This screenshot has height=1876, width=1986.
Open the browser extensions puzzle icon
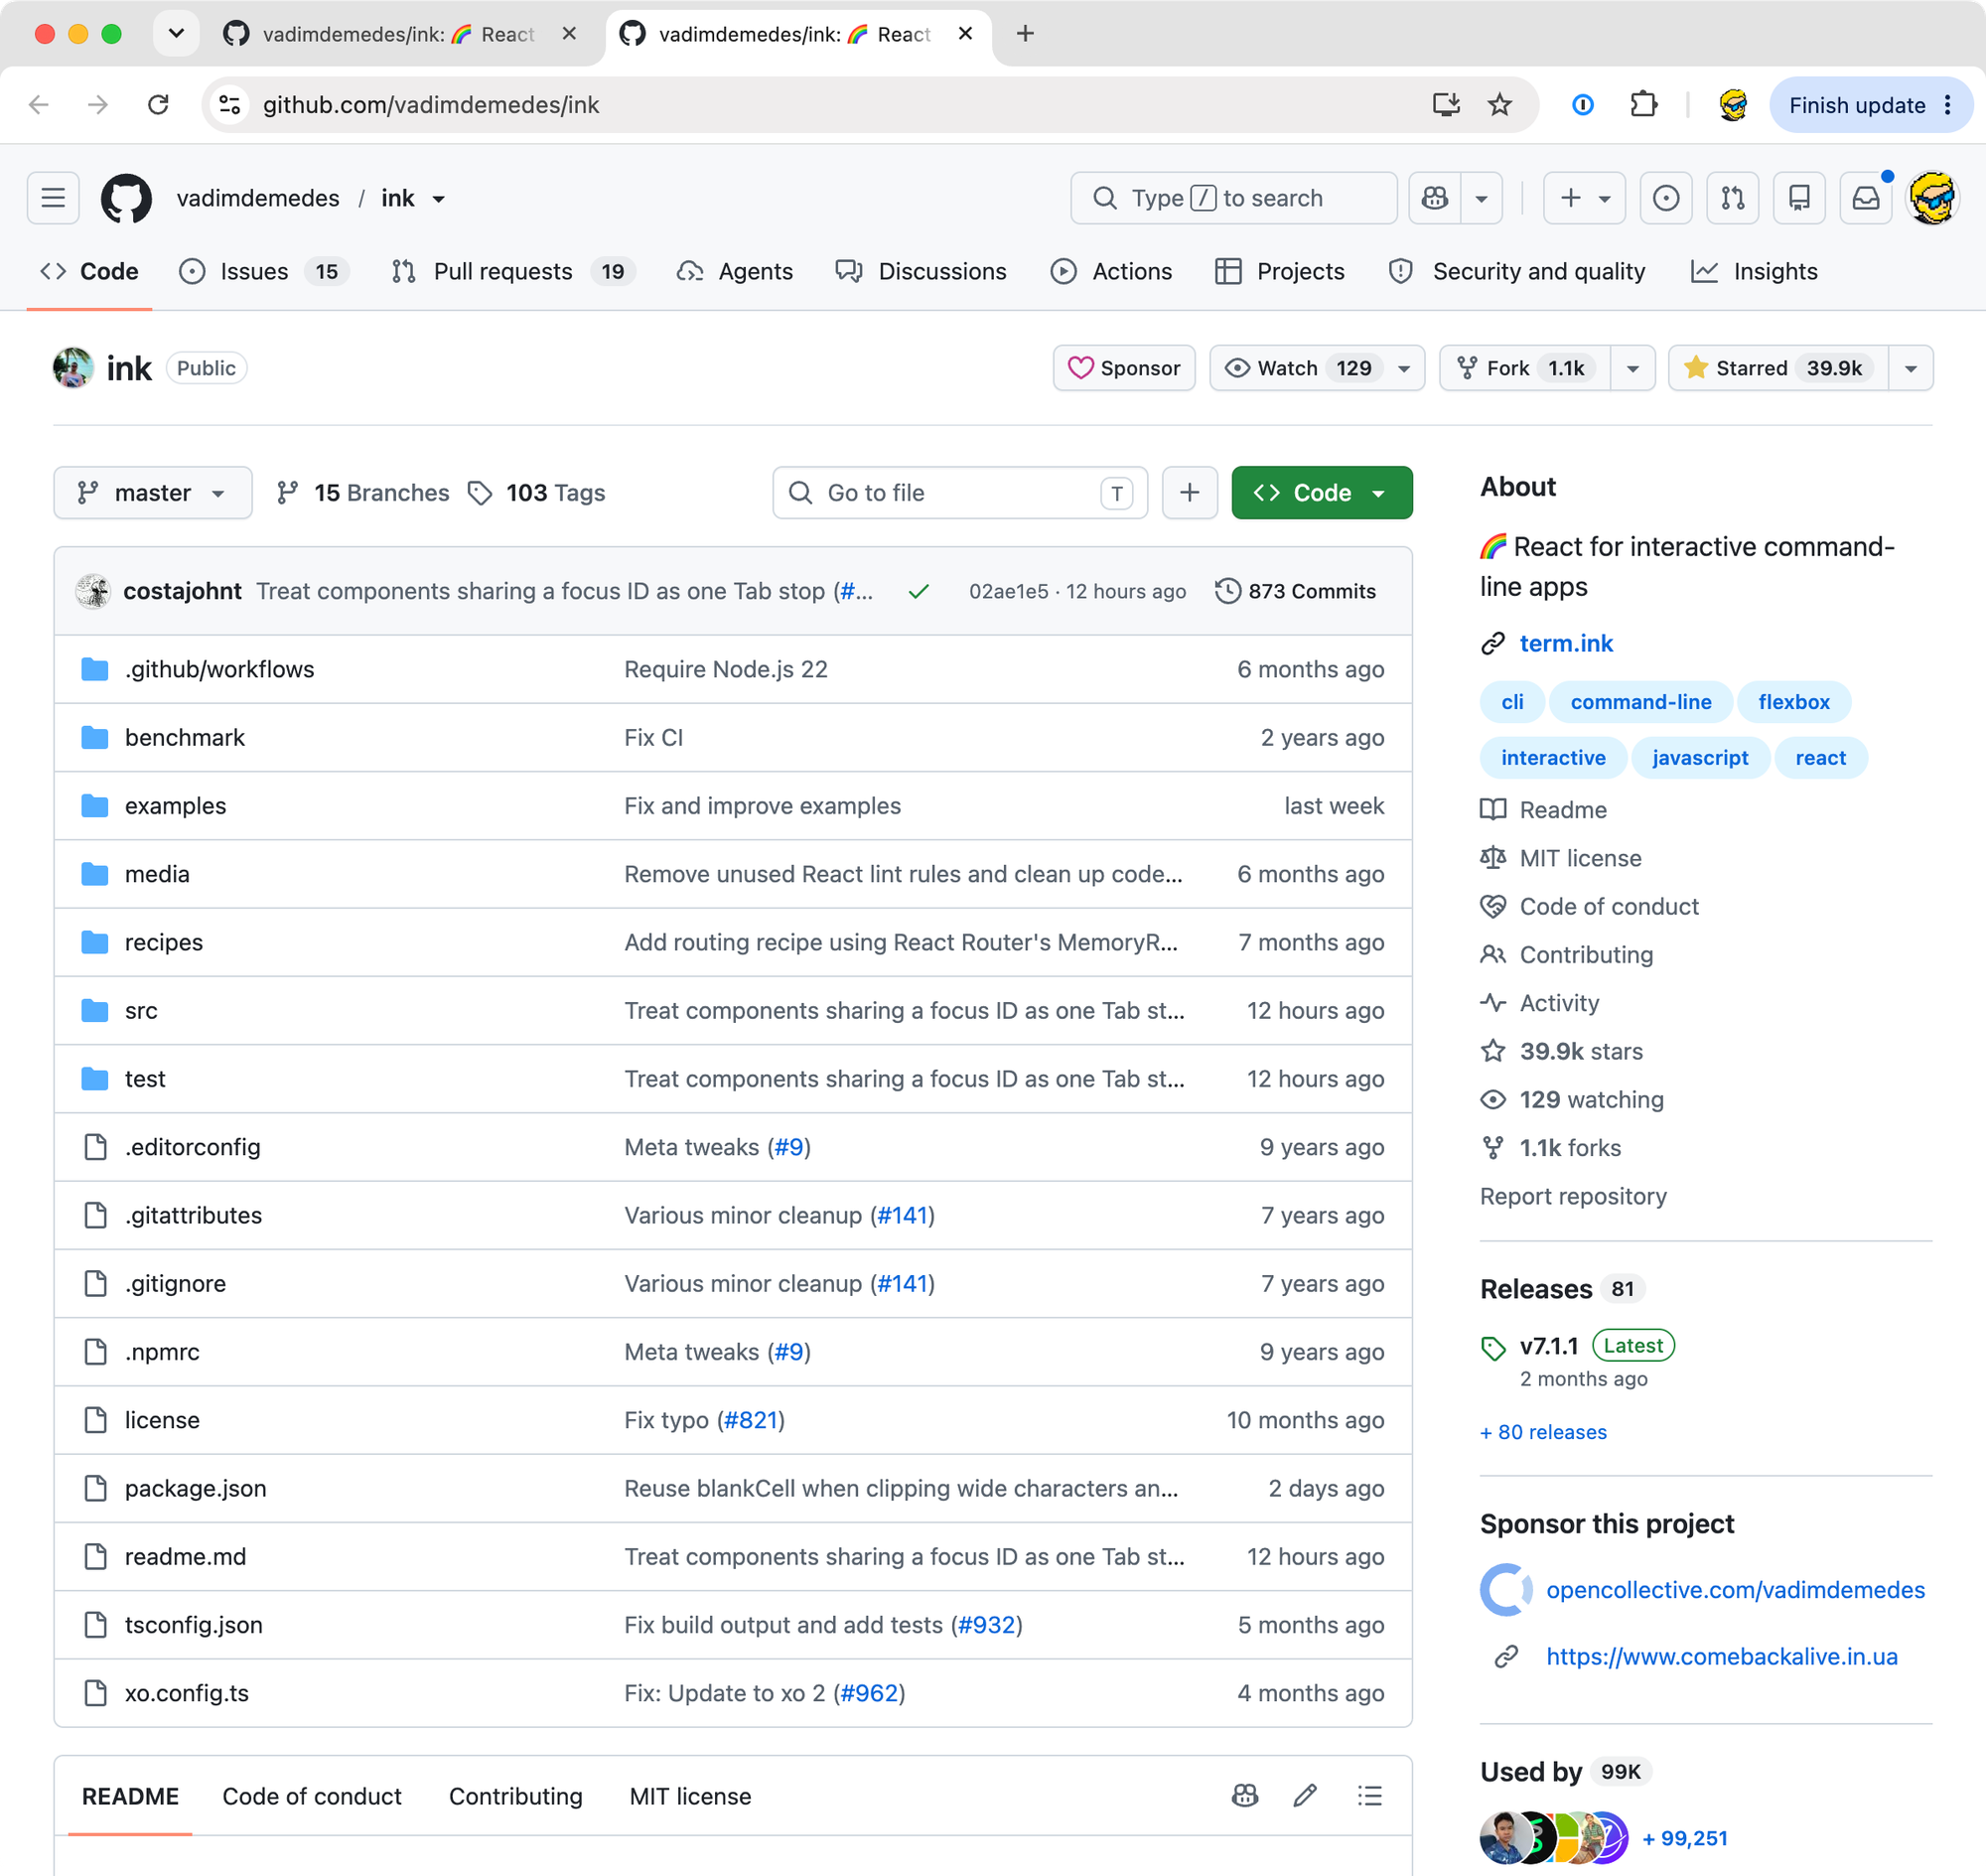[x=1643, y=105]
